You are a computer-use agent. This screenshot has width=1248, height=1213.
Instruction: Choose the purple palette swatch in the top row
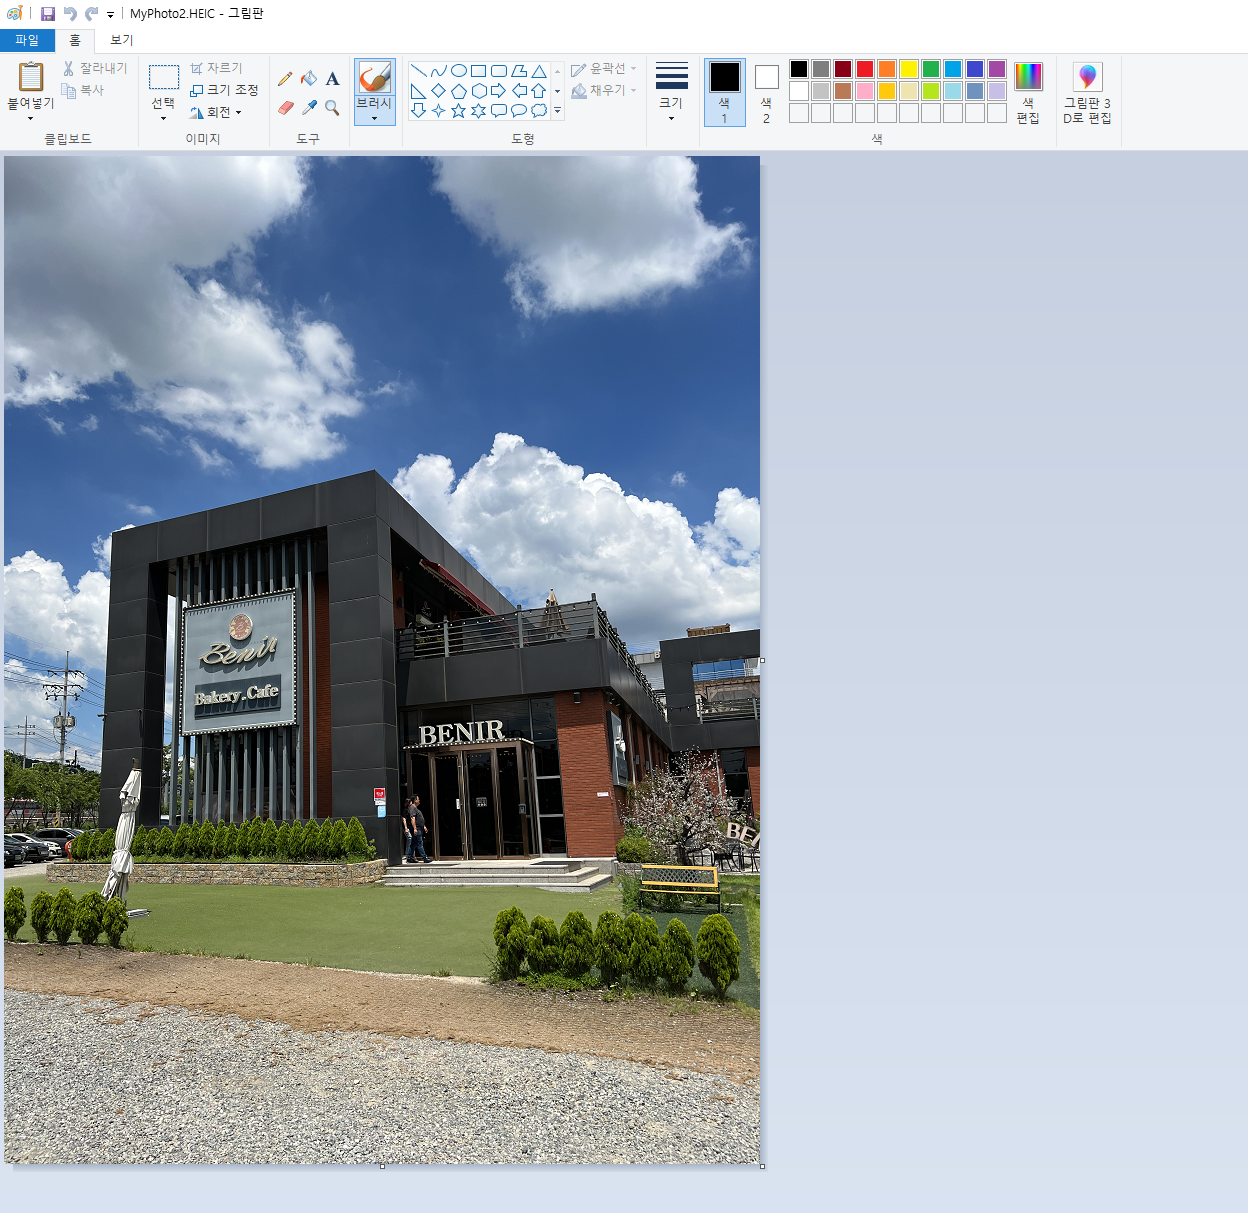(997, 69)
